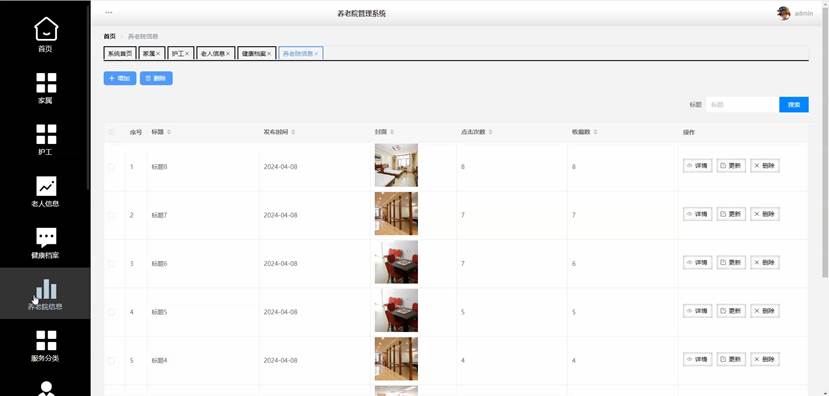829x396 pixels.
Task: Open 首页 in the left sidebar
Action: click(45, 35)
